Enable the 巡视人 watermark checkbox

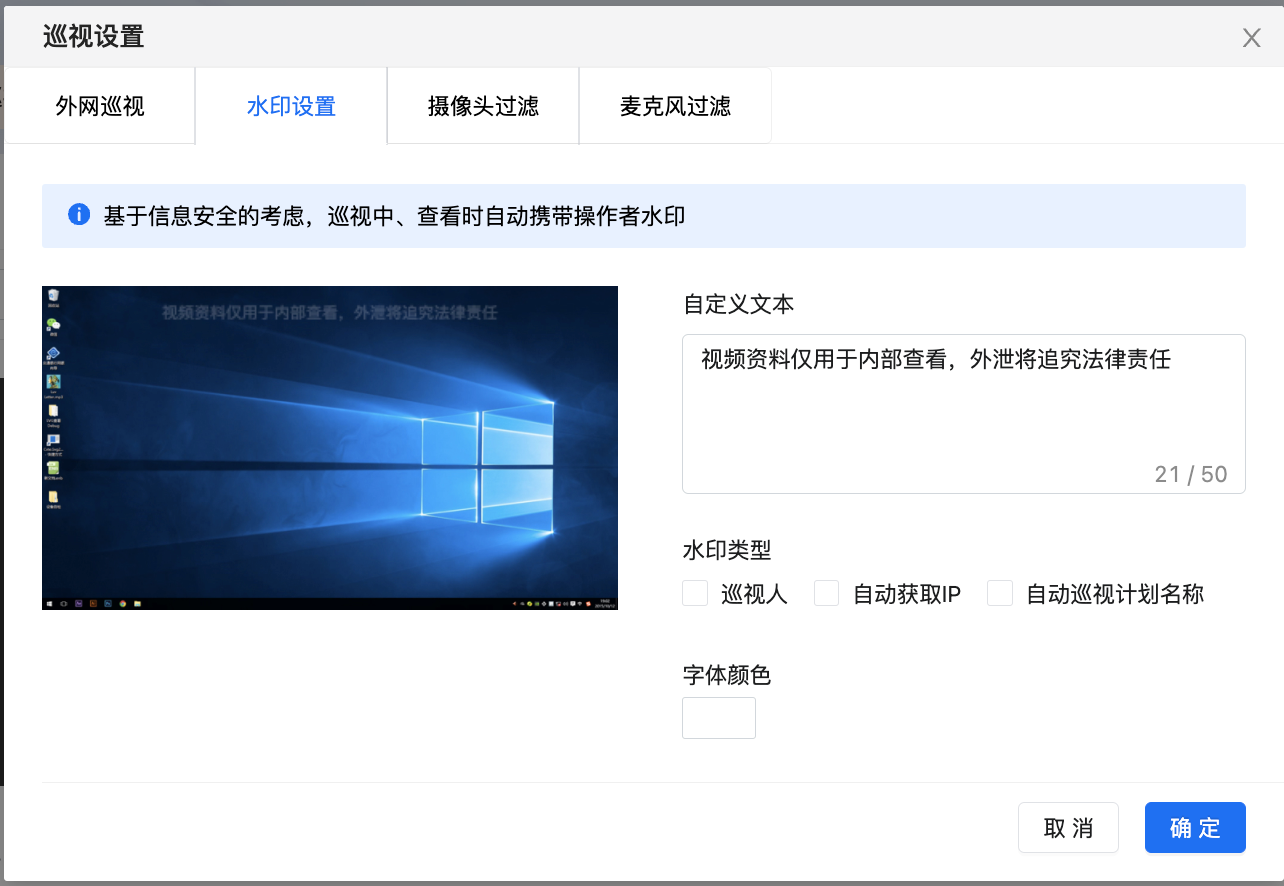tap(695, 593)
